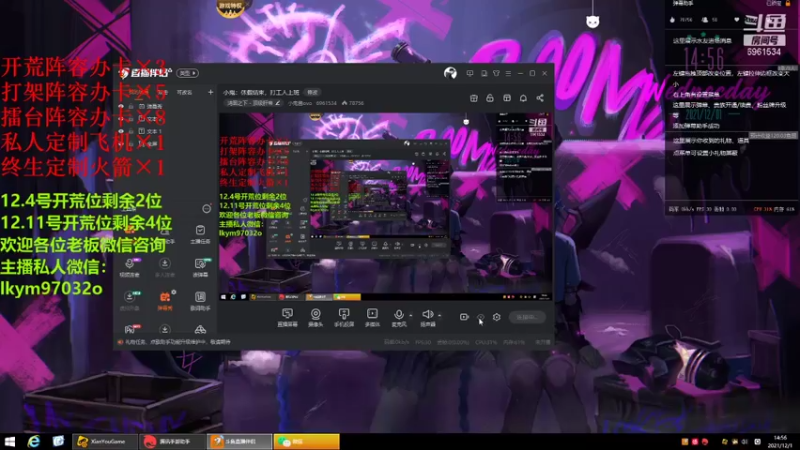800x450 pixels.
Task: Open the microphone tool in left panel
Action: [x=129, y=267]
